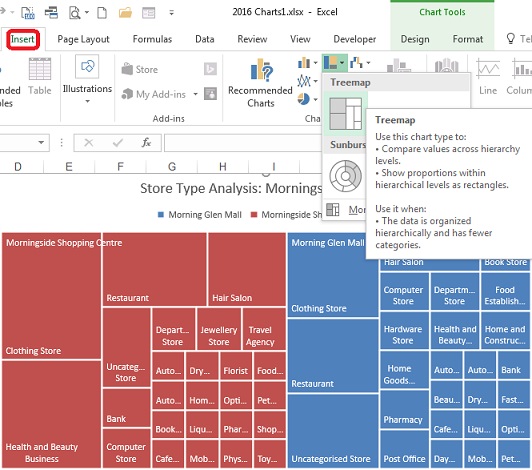Expand the Name Box dropdown arrow
Screen dimensions: 532x470
[x=41, y=143]
